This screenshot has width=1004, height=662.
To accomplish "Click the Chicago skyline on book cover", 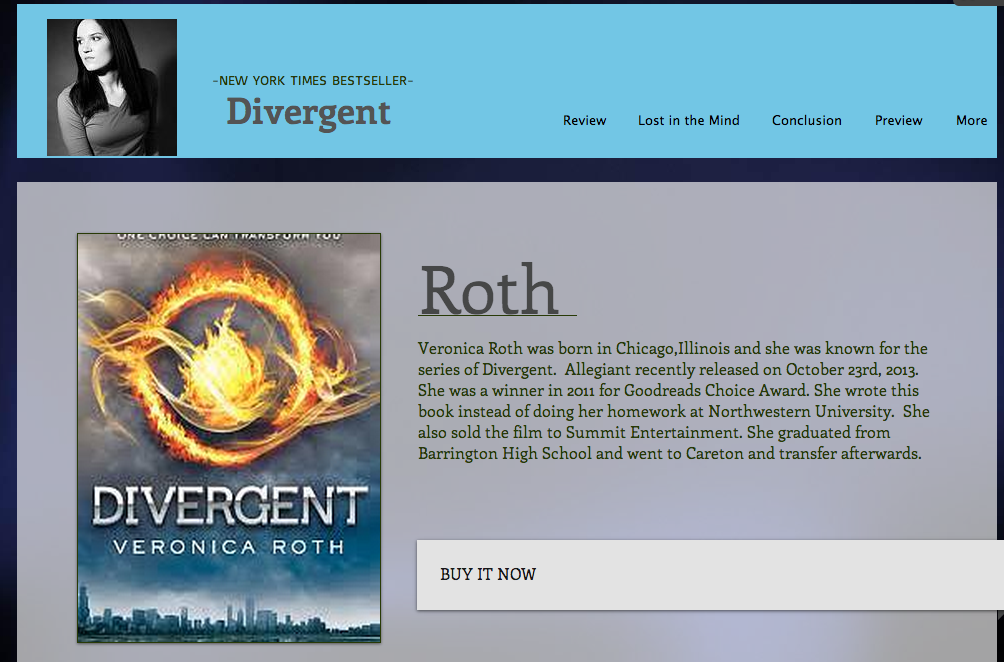I will [229, 618].
